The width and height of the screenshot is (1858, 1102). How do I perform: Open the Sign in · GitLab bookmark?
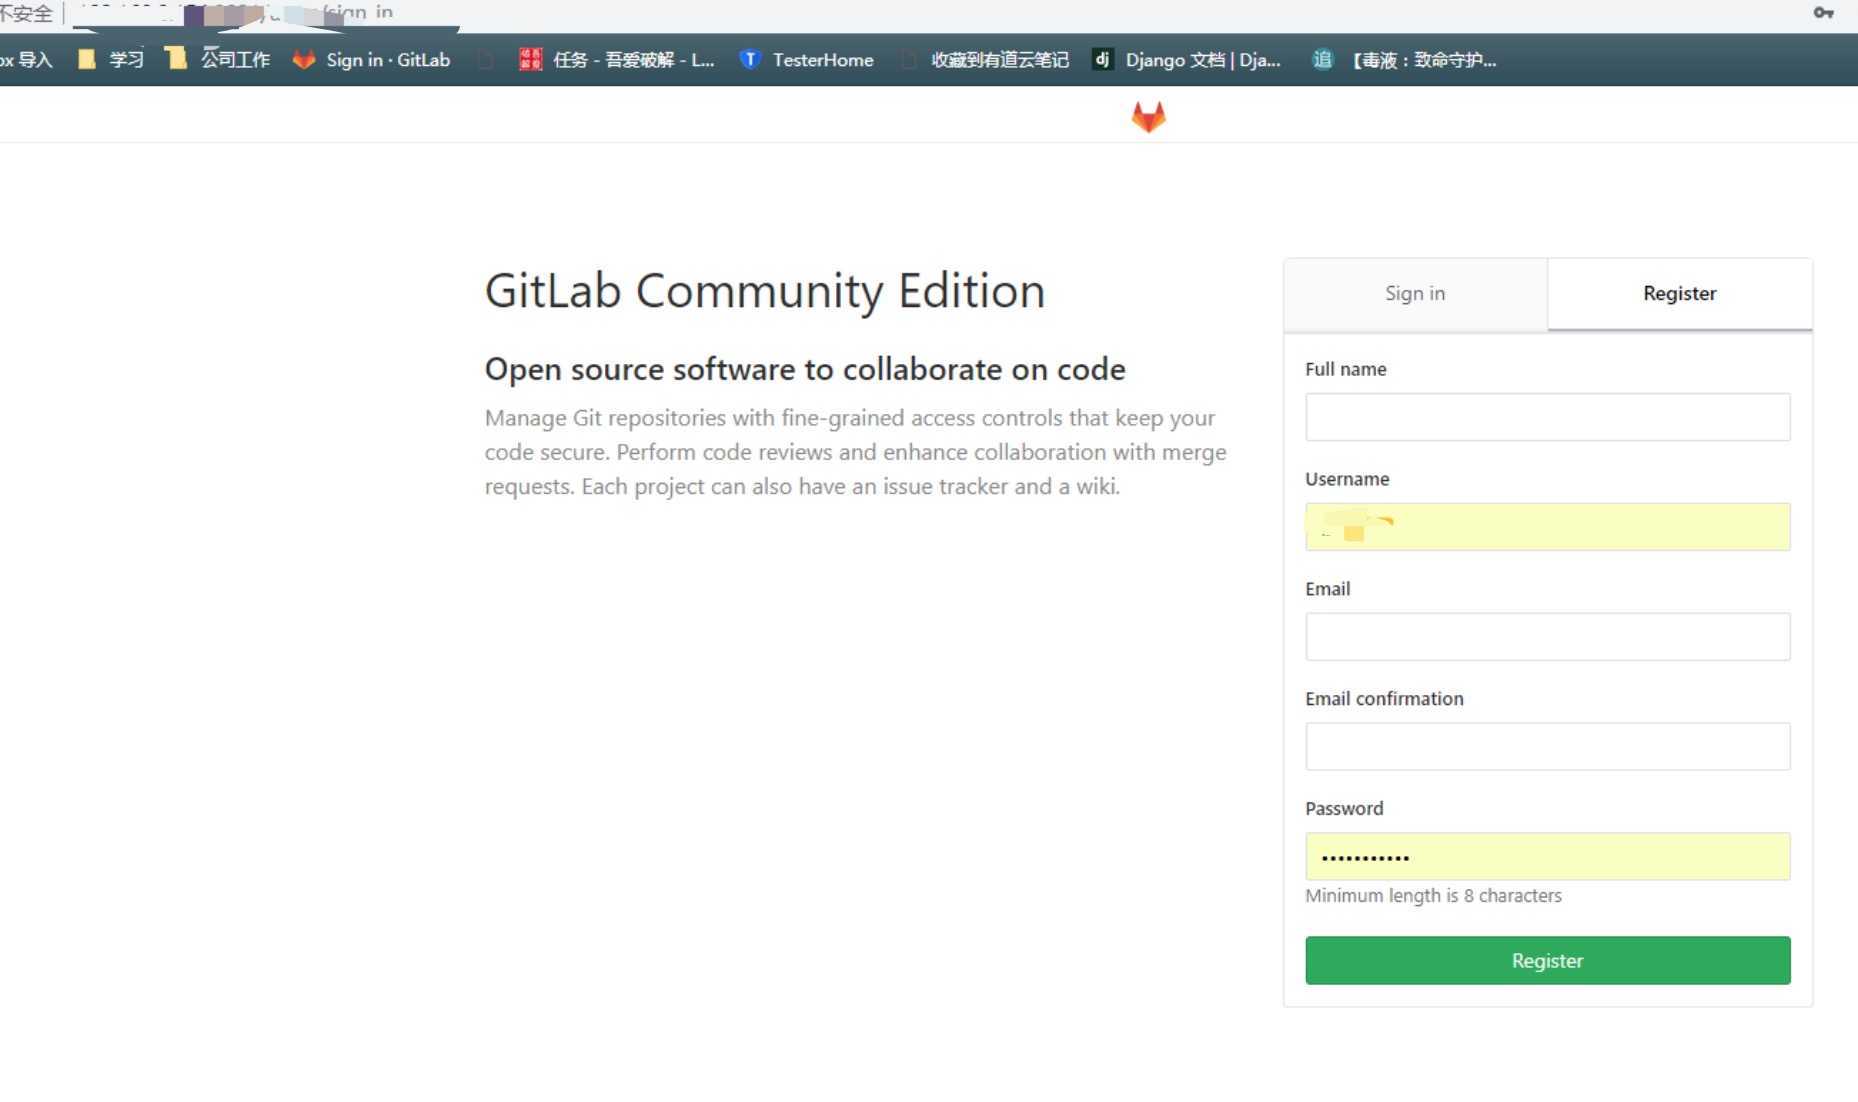pyautogui.click(x=371, y=60)
